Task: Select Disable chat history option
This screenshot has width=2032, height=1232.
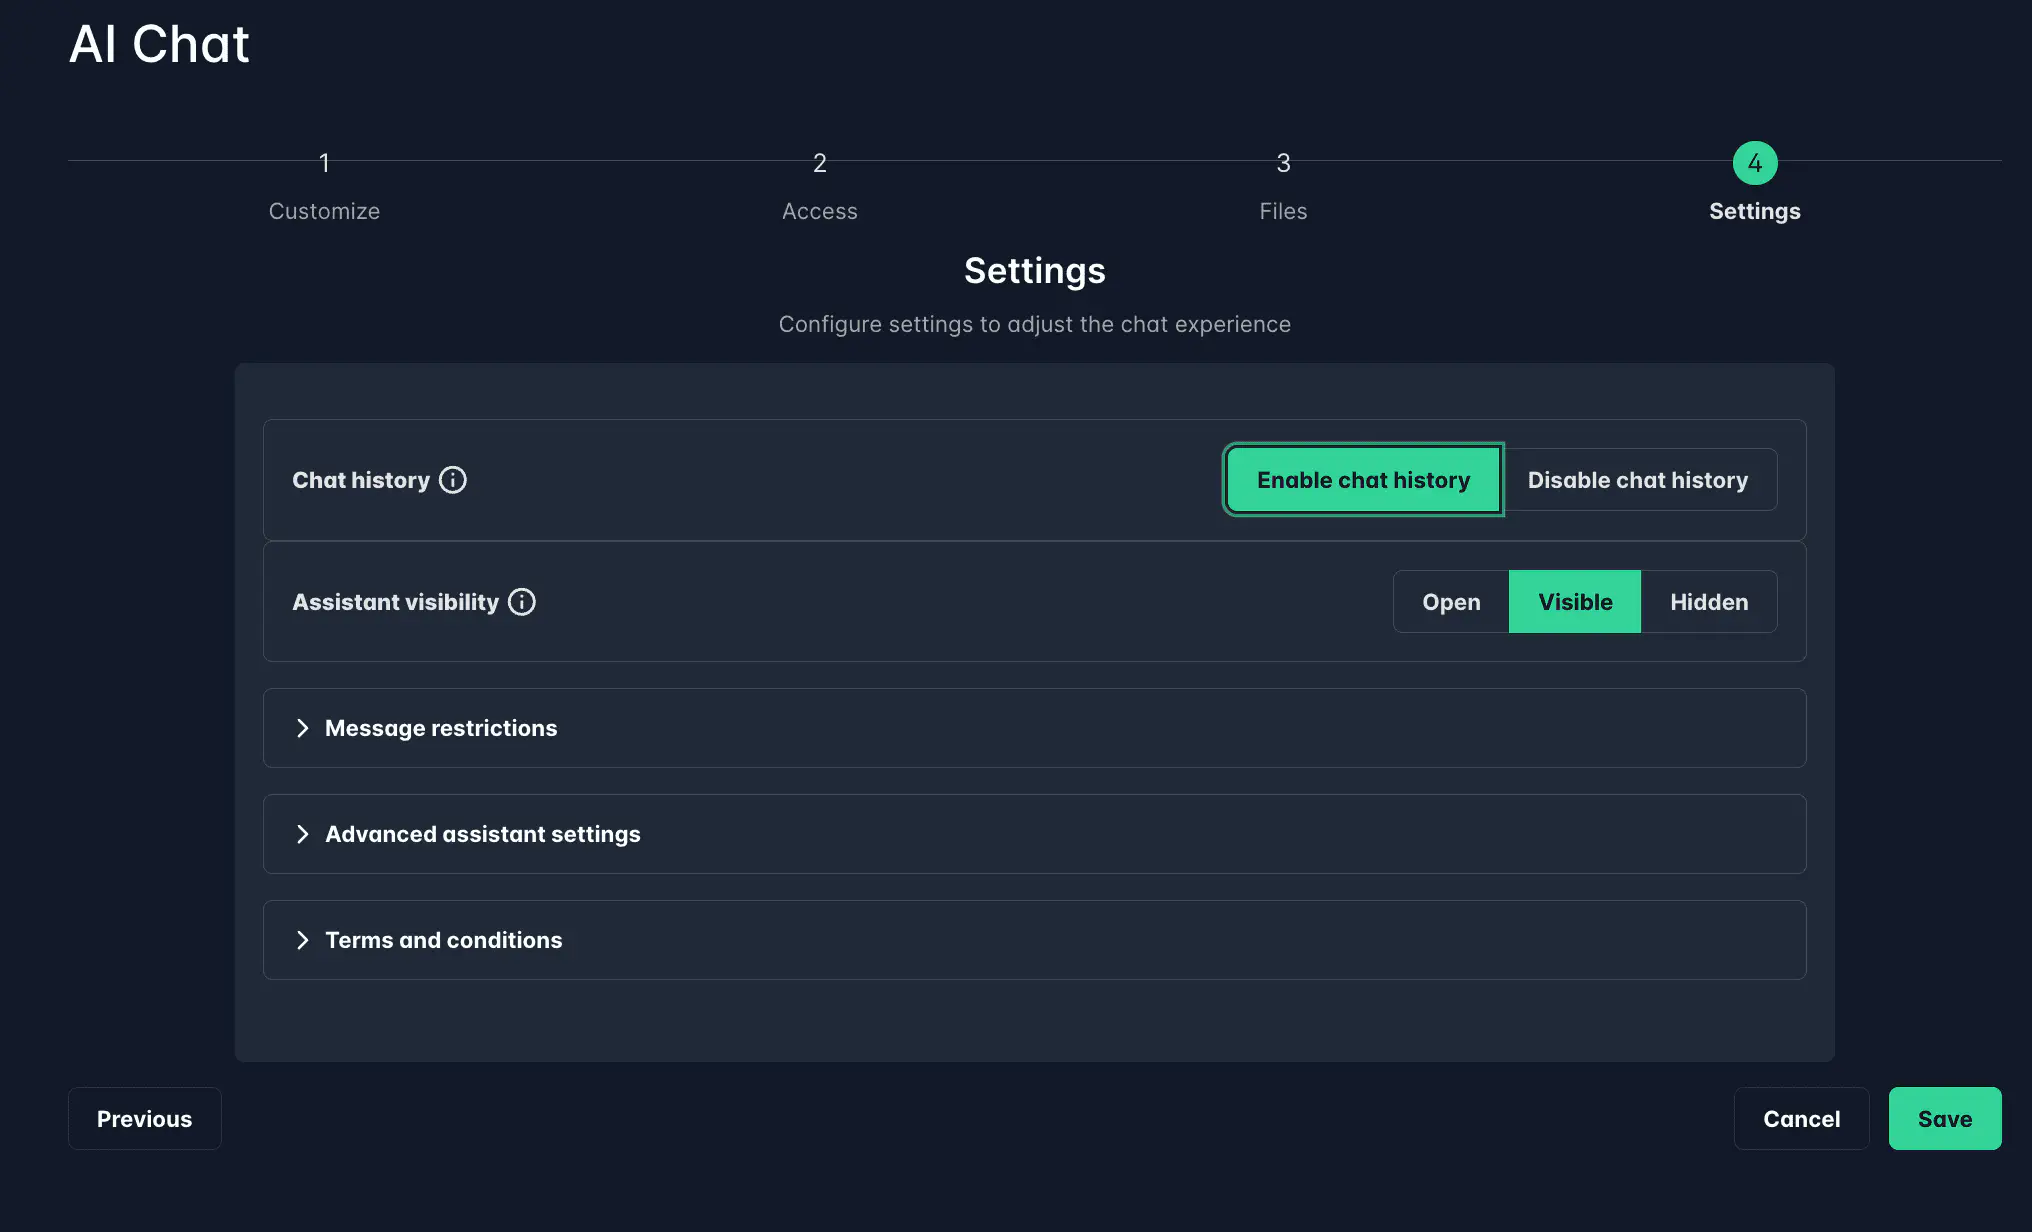Action: click(1637, 480)
